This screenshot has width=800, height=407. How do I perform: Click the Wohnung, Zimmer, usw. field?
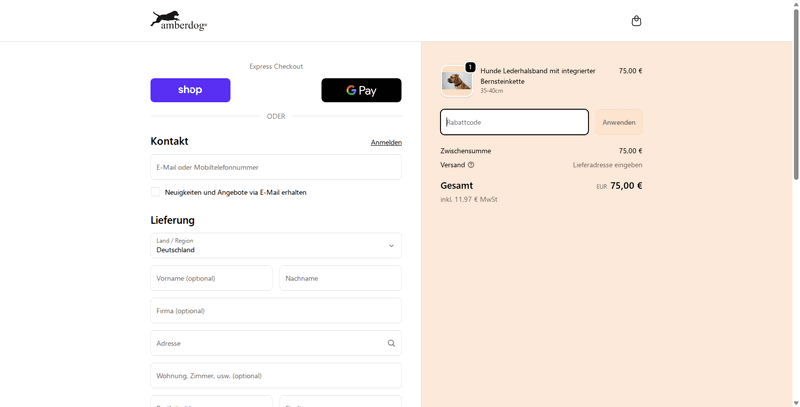pyautogui.click(x=276, y=375)
